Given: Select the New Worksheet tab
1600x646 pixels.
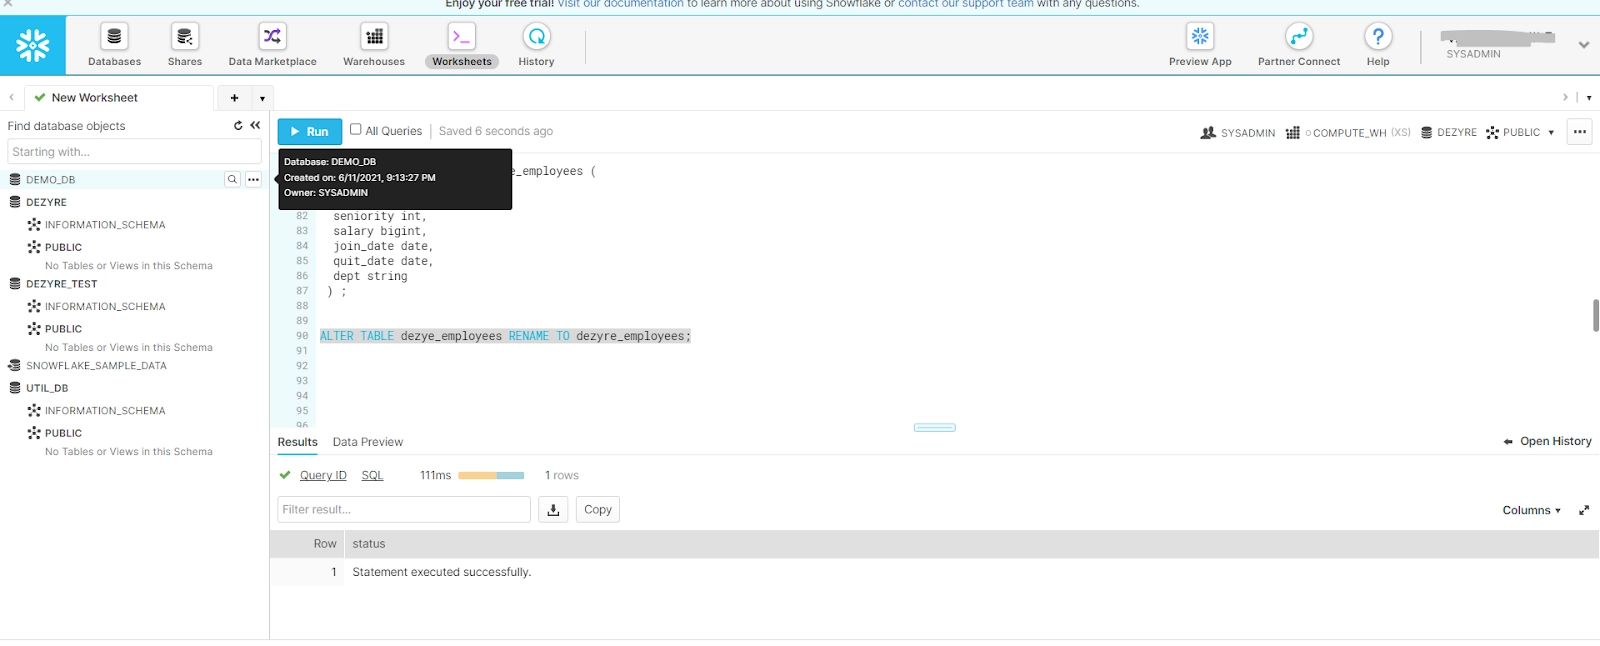Looking at the screenshot, I should click(x=95, y=98).
